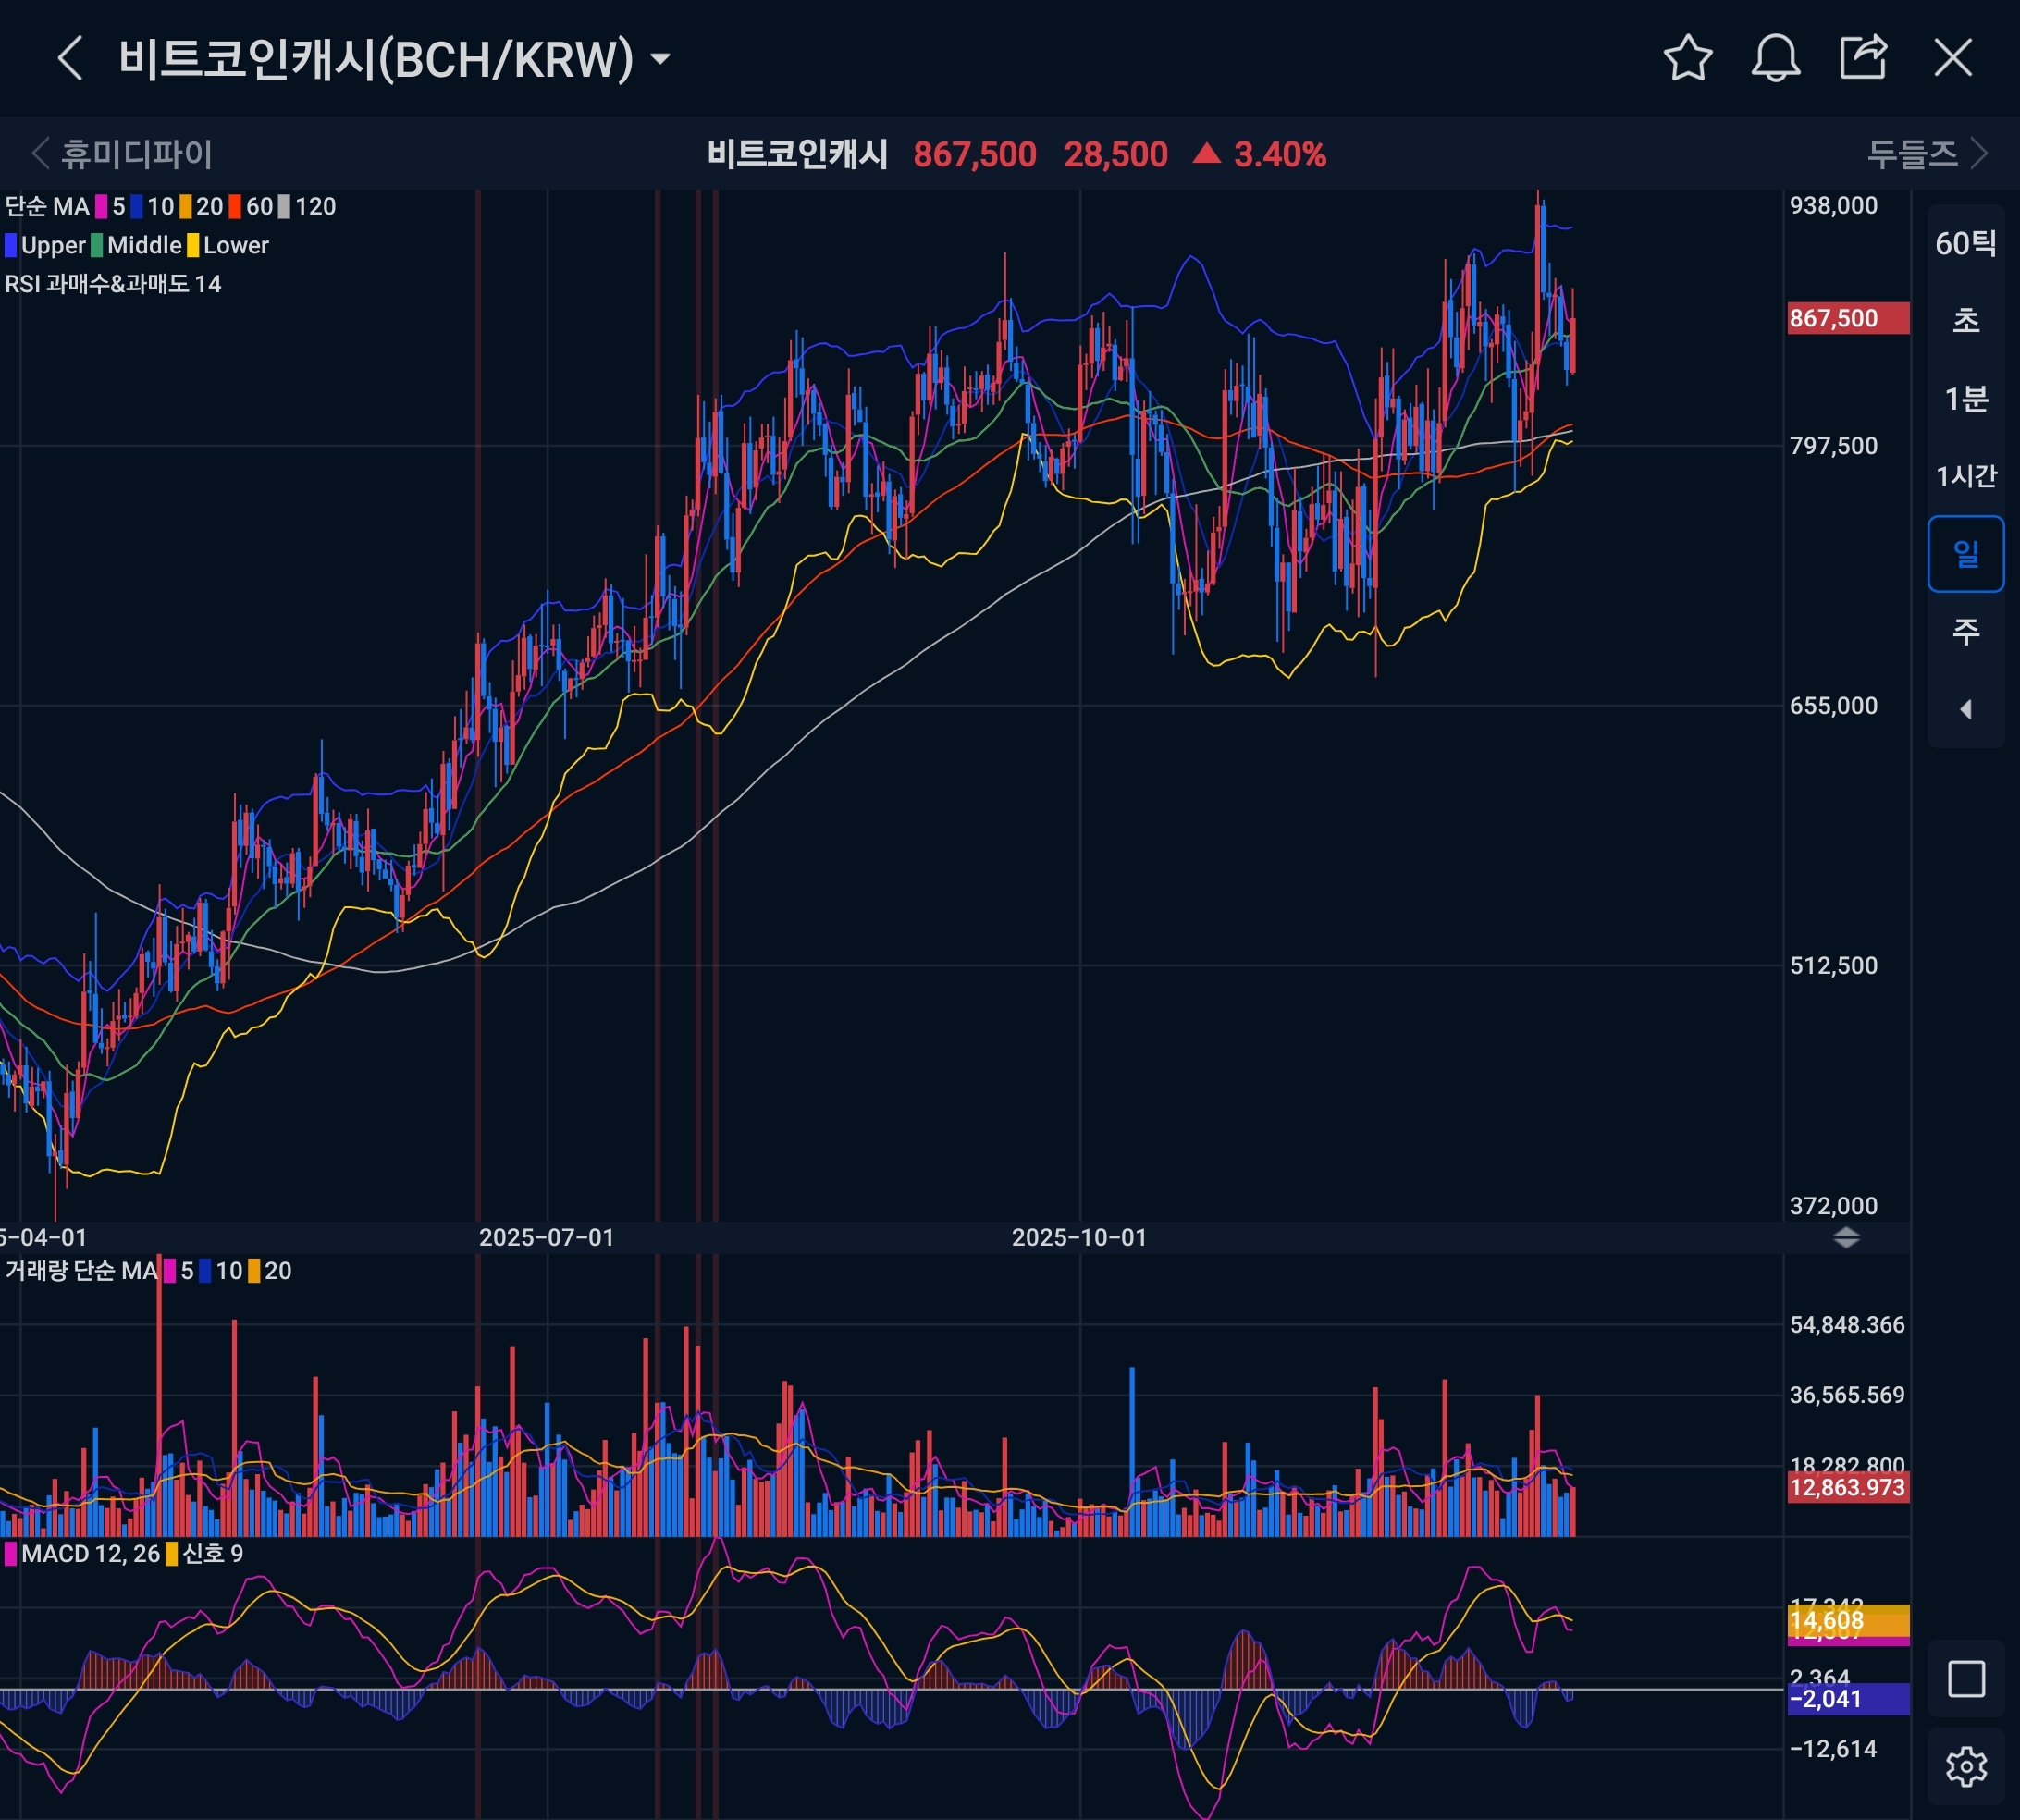Add Bitcoin Cash to favorites with star icon
The height and width of the screenshot is (1820, 2020).
(1687, 58)
